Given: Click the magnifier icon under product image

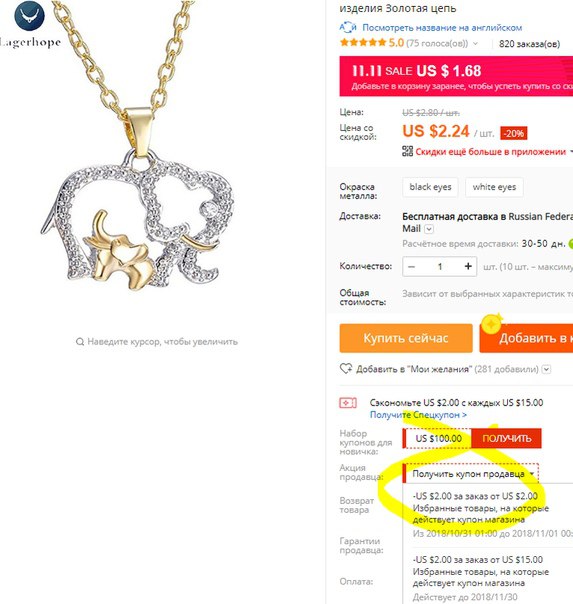Looking at the screenshot, I should [80, 342].
